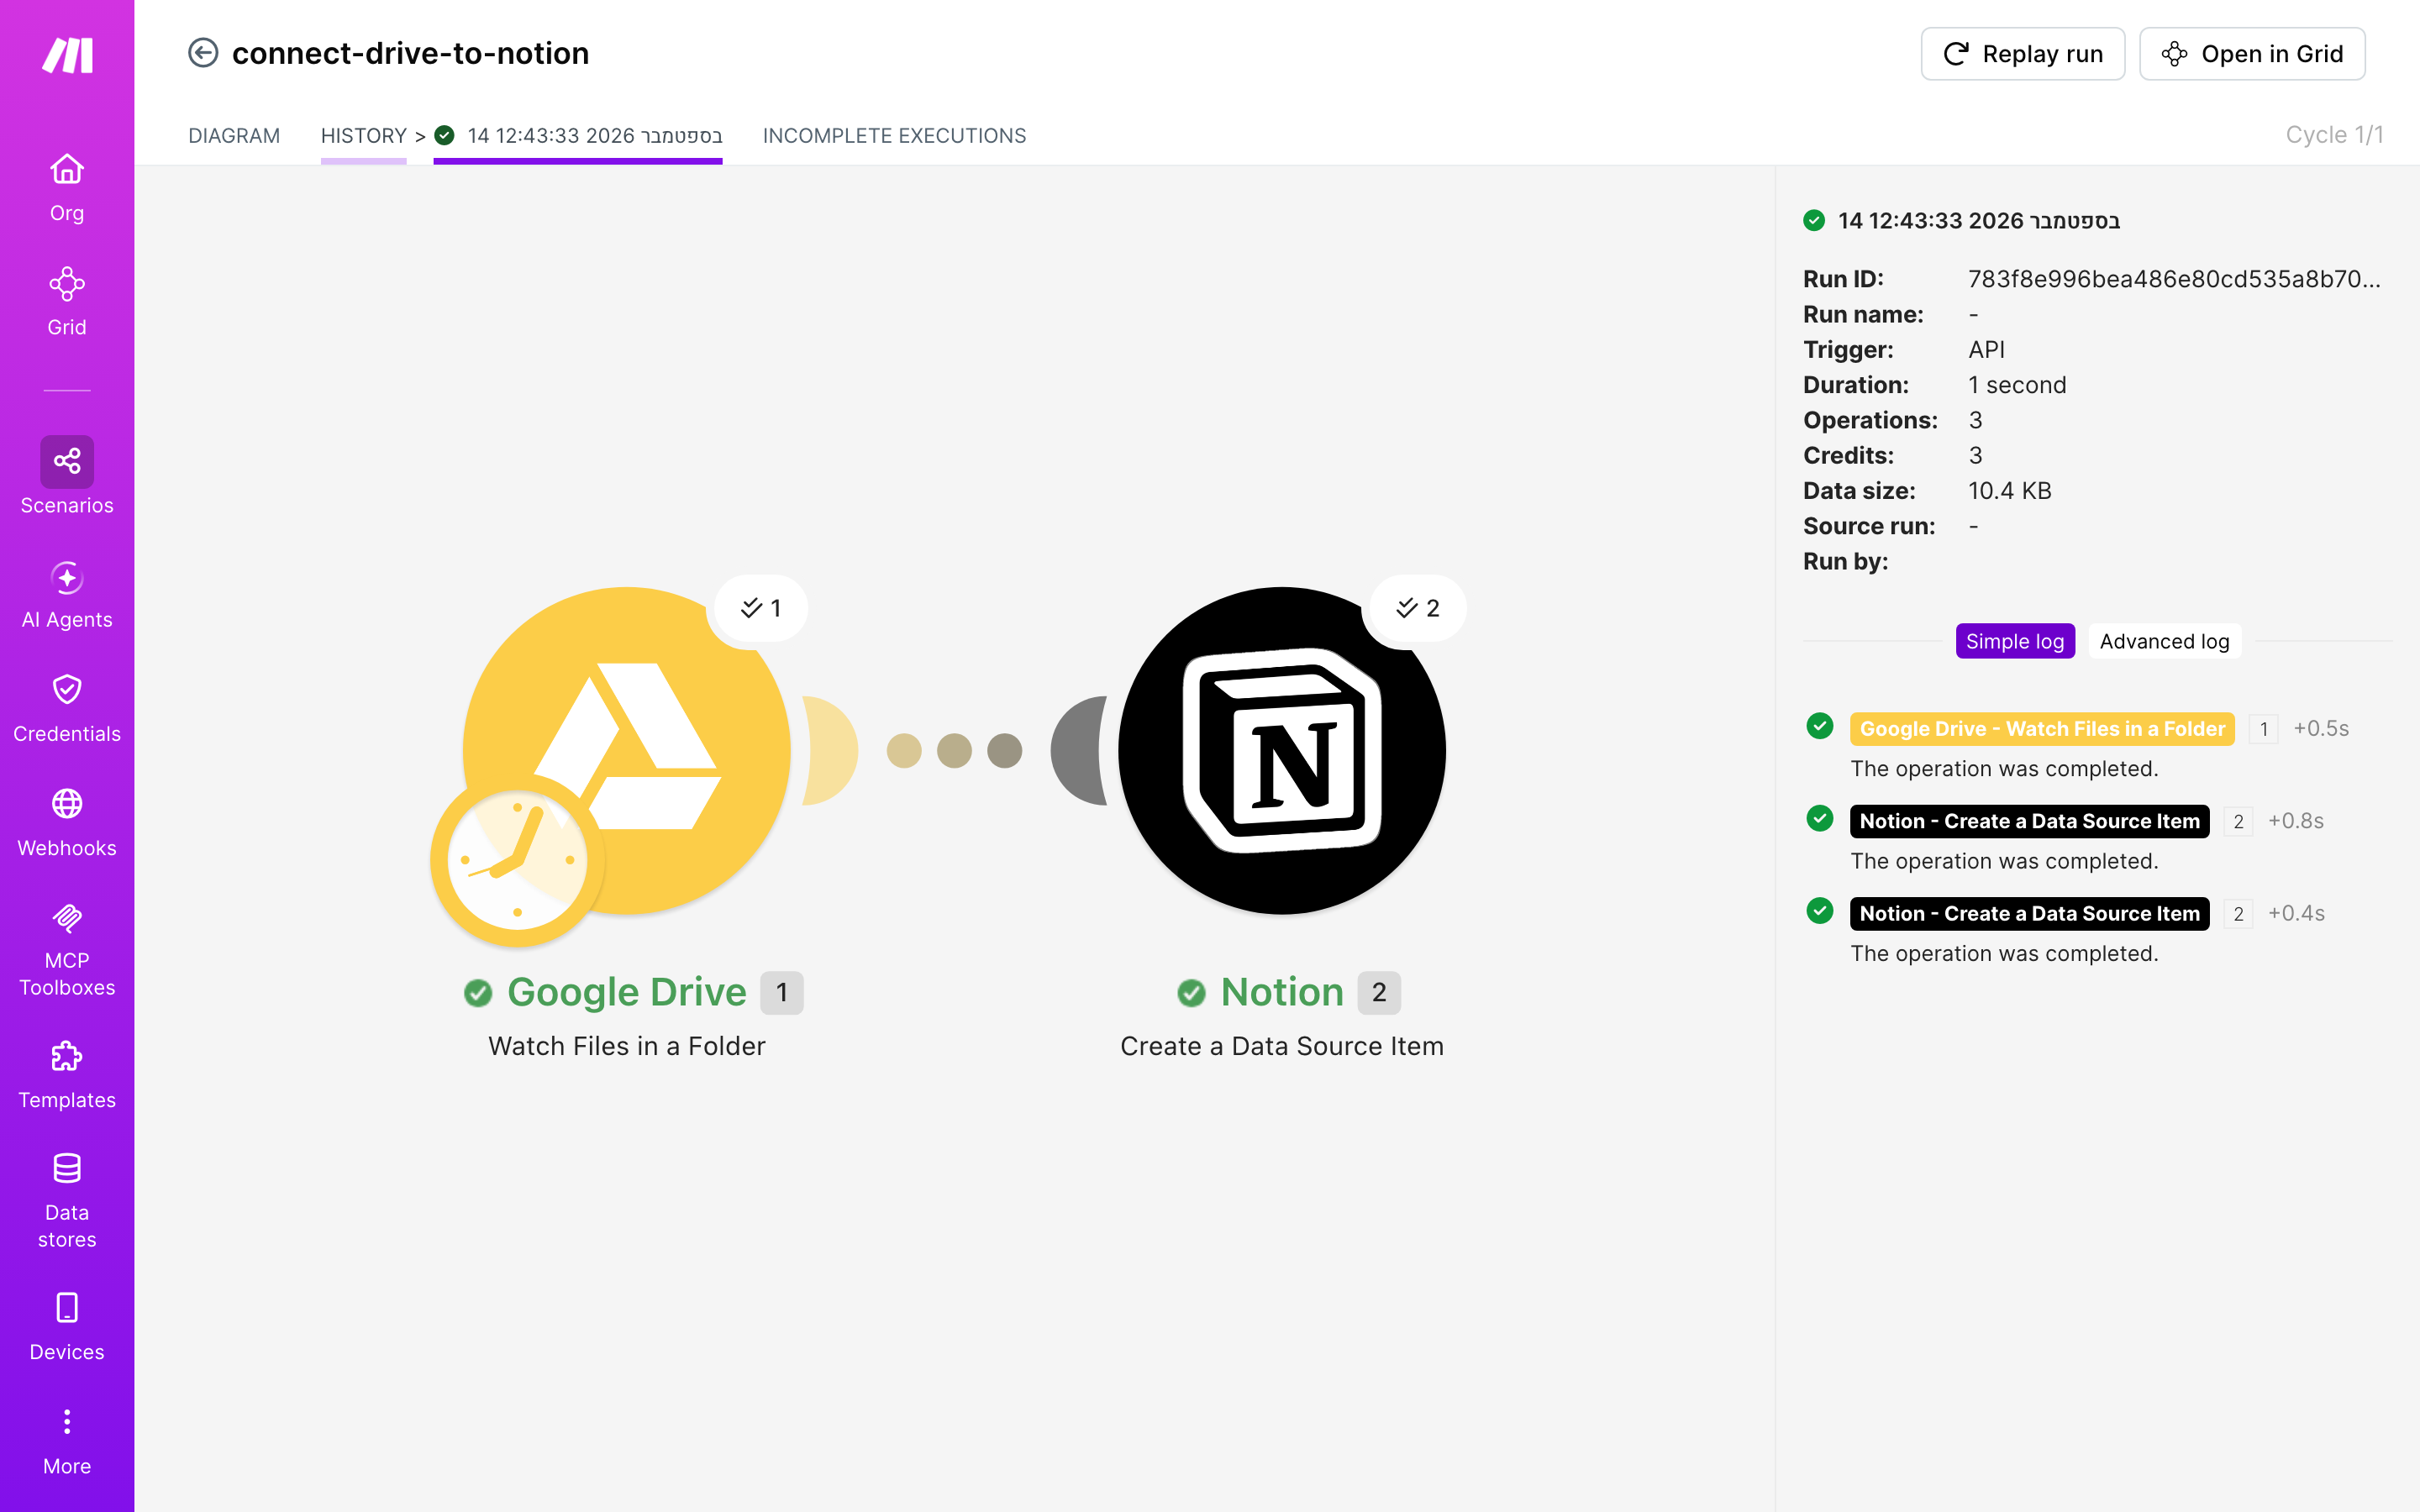Go to Scenarios in the sidebar
This screenshot has height=1512, width=2420.
coord(67,476)
